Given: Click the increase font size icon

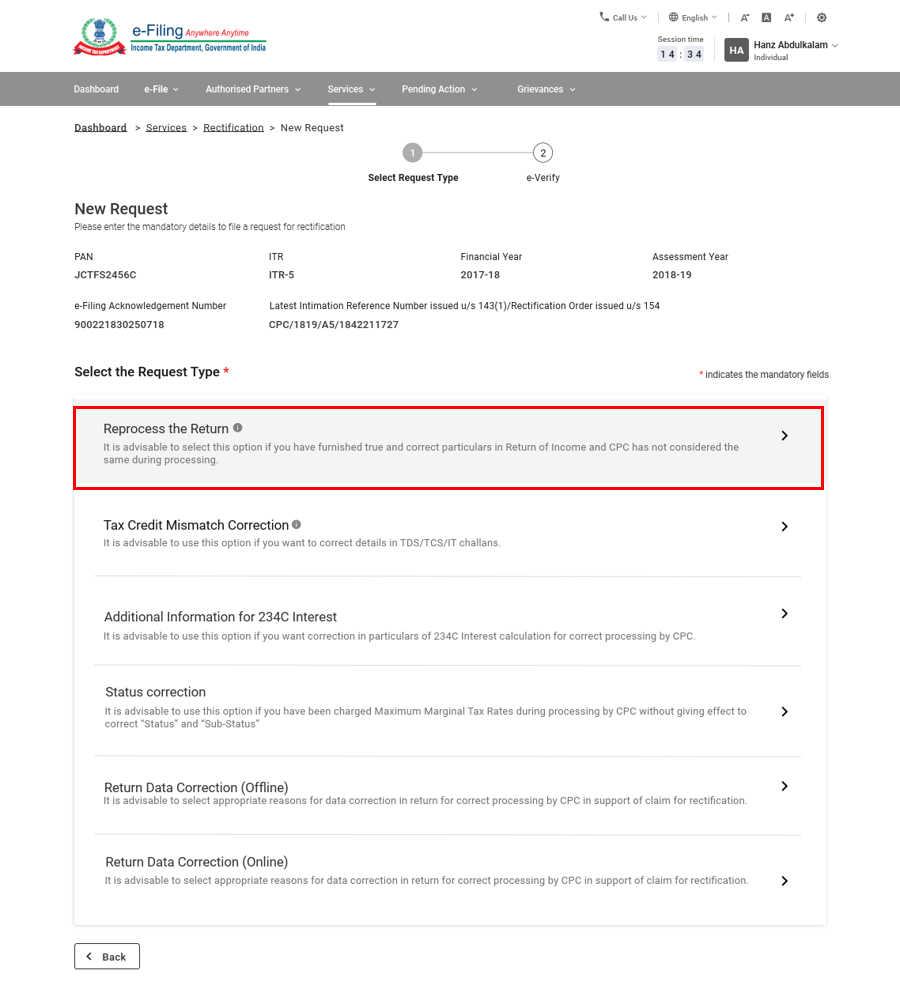Looking at the screenshot, I should tap(790, 17).
